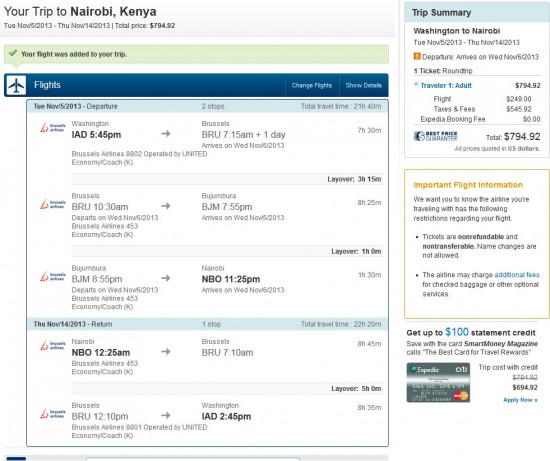Screen dimensions: 550x461
Task: Select the Tue Nov/5/2013 Departure header row
Action: point(207,106)
